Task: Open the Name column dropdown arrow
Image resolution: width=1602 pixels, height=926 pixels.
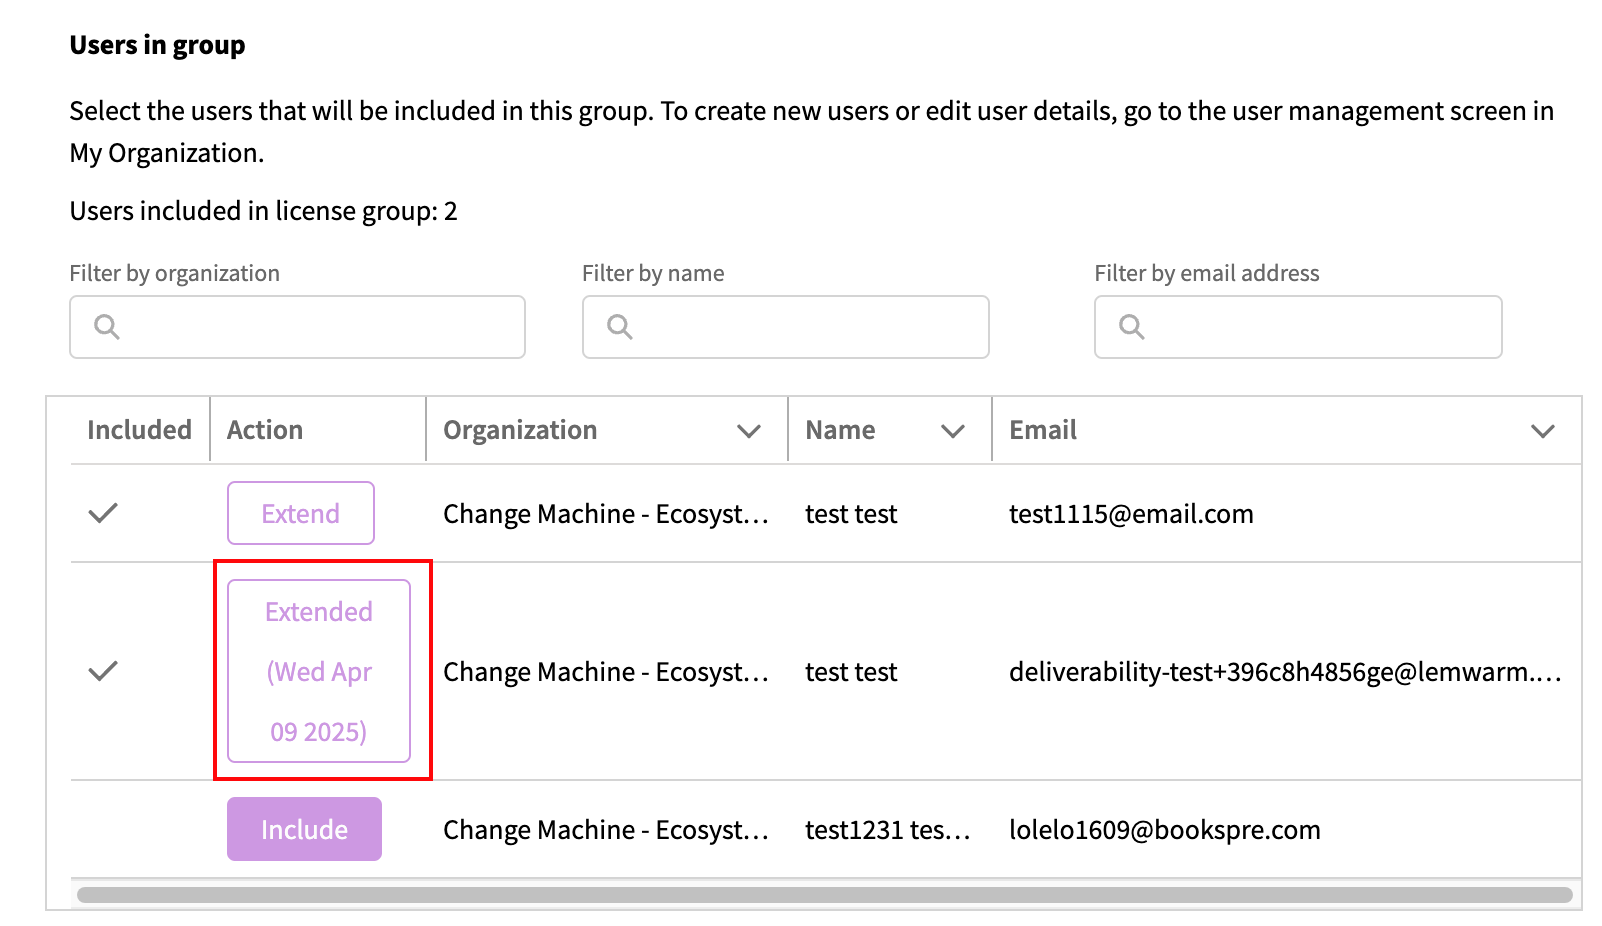Action: click(953, 431)
